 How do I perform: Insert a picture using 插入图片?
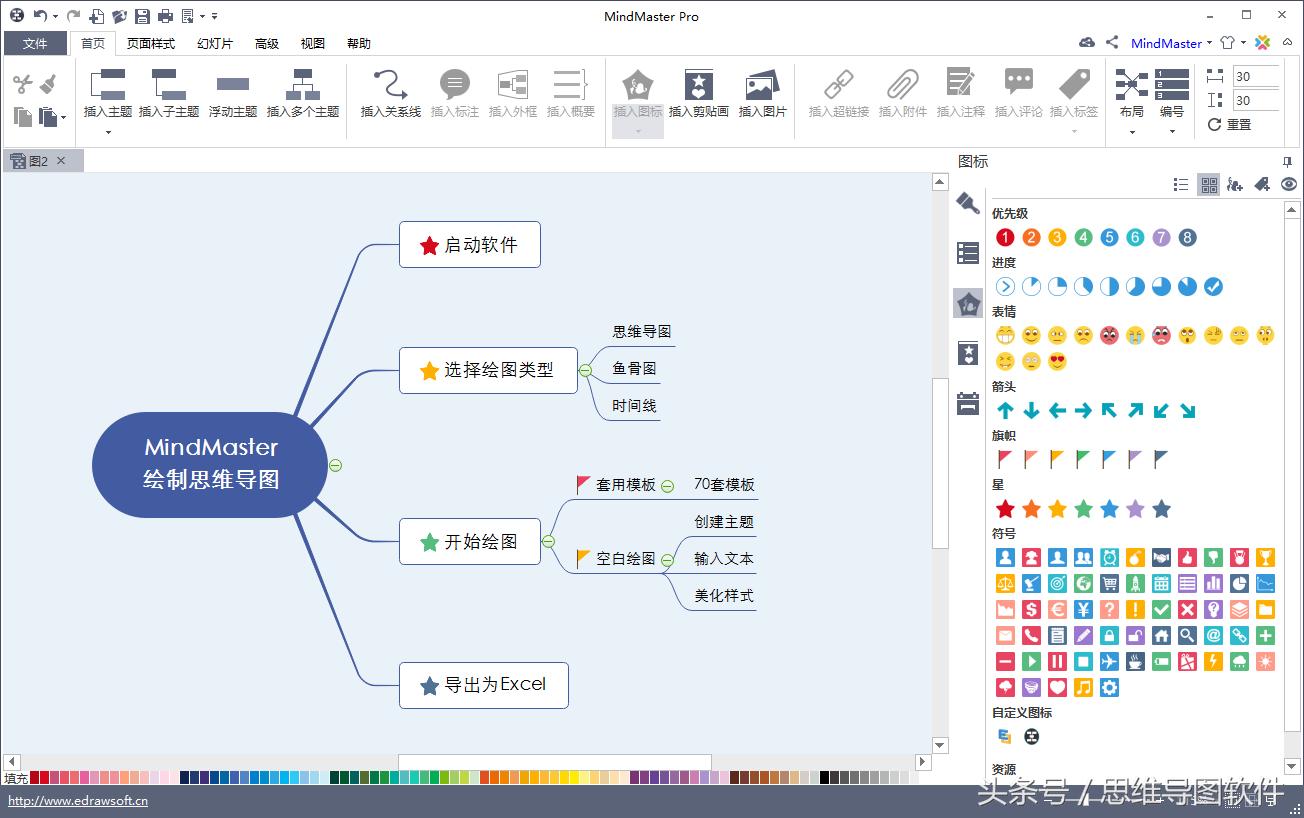[x=762, y=95]
